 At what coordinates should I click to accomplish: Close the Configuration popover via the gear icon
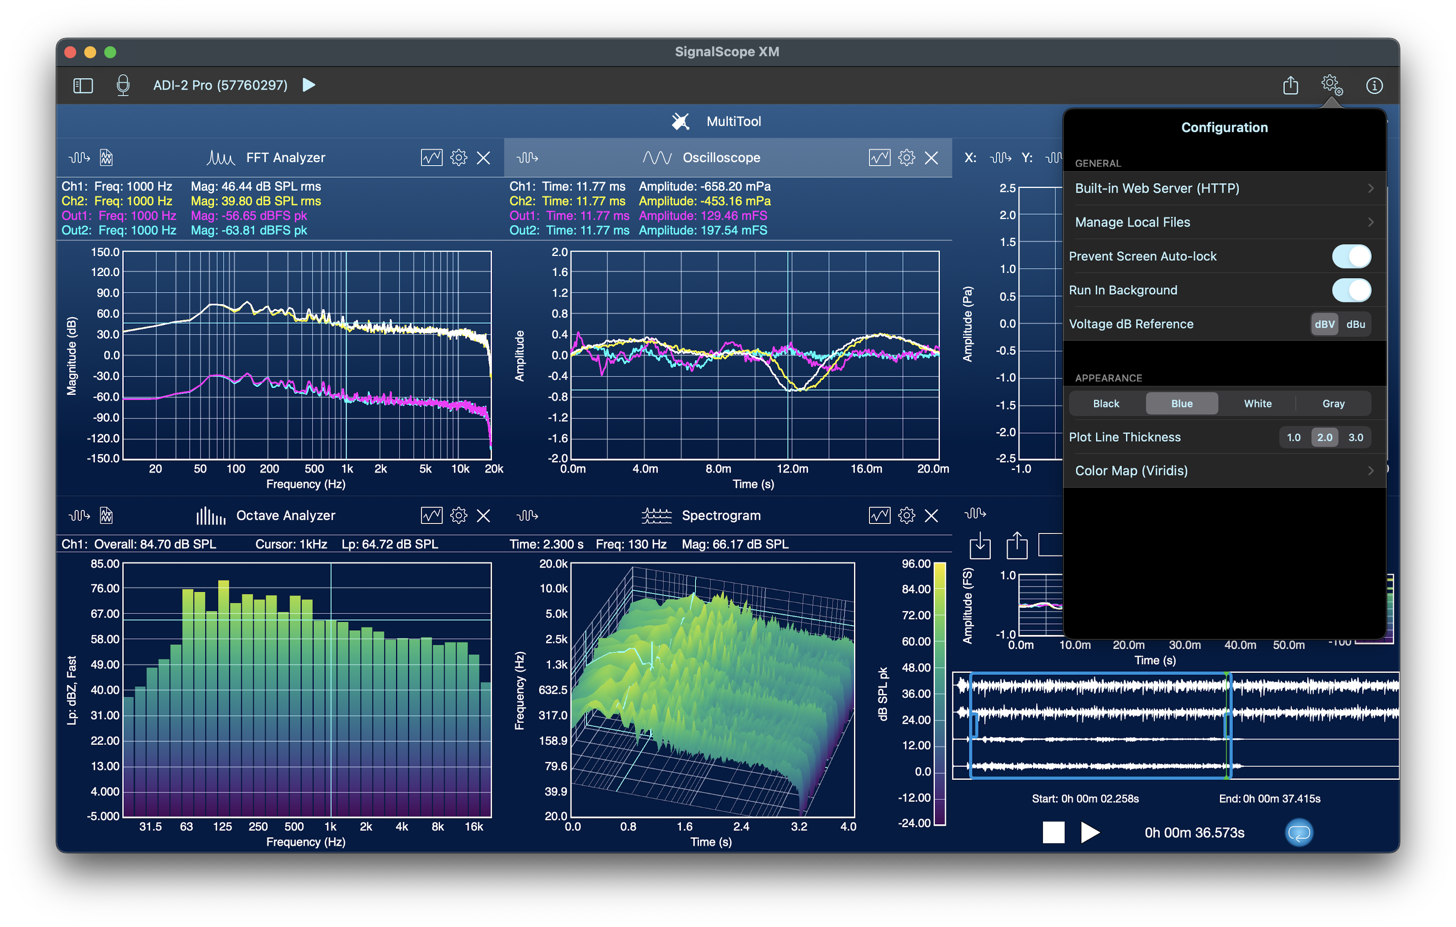[1331, 85]
